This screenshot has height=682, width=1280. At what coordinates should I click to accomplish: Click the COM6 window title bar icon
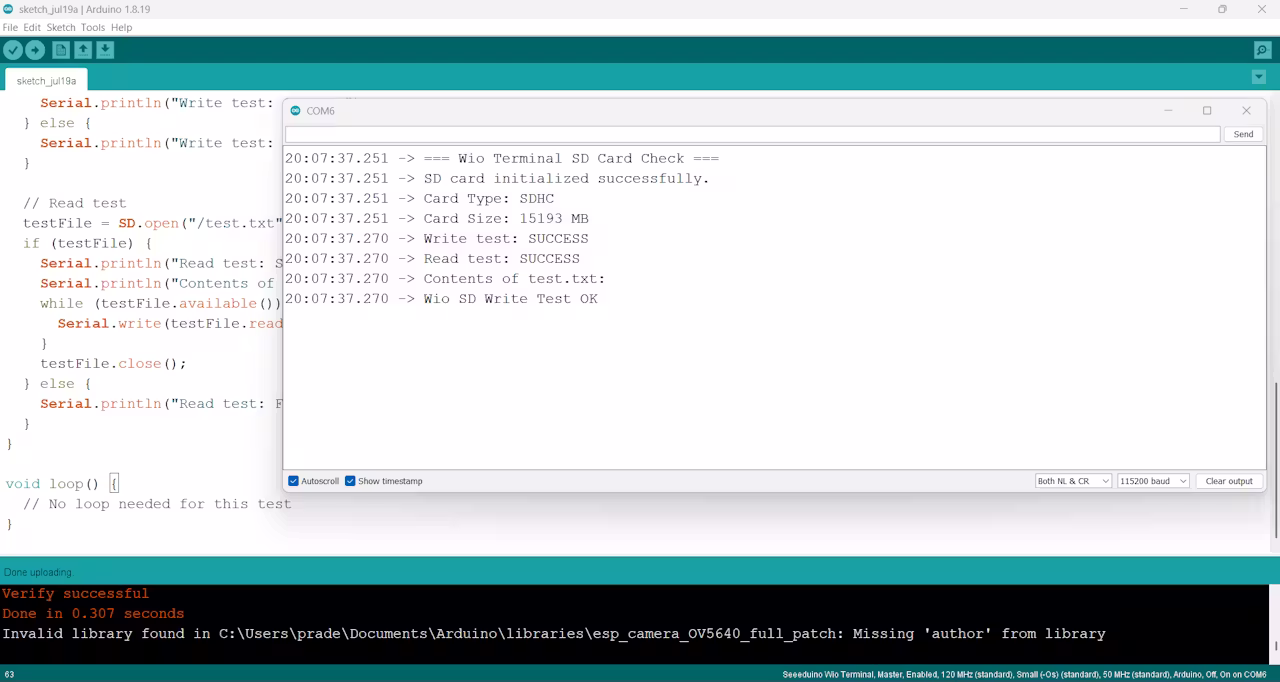click(x=296, y=110)
